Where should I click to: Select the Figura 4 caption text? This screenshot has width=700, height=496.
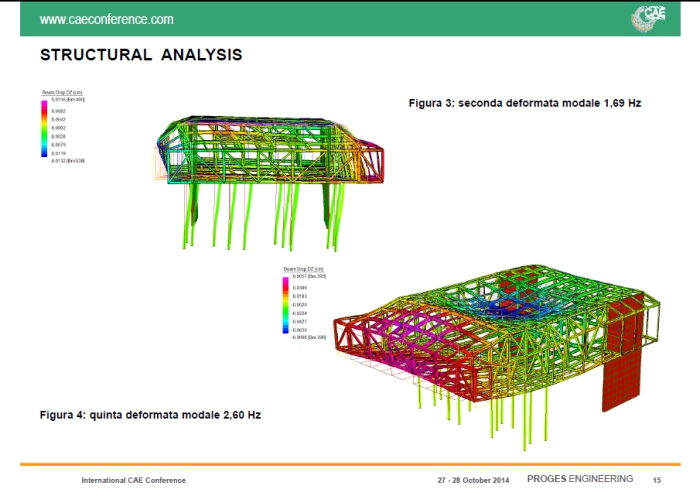click(150, 414)
